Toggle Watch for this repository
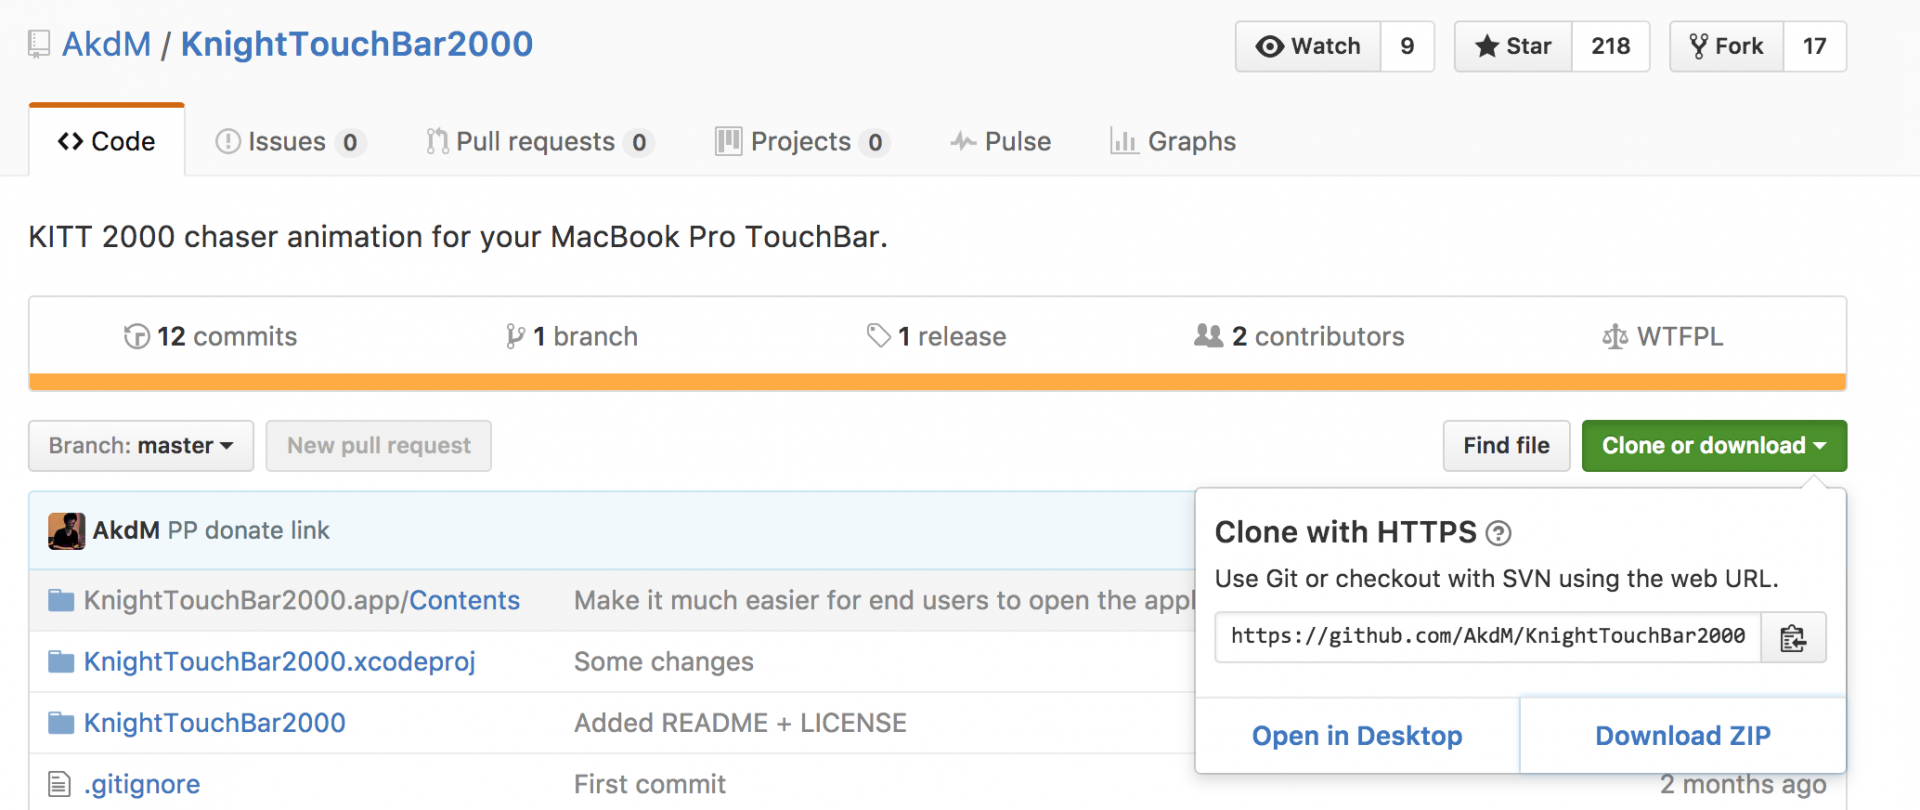The height and width of the screenshot is (810, 1920). tap(1308, 47)
